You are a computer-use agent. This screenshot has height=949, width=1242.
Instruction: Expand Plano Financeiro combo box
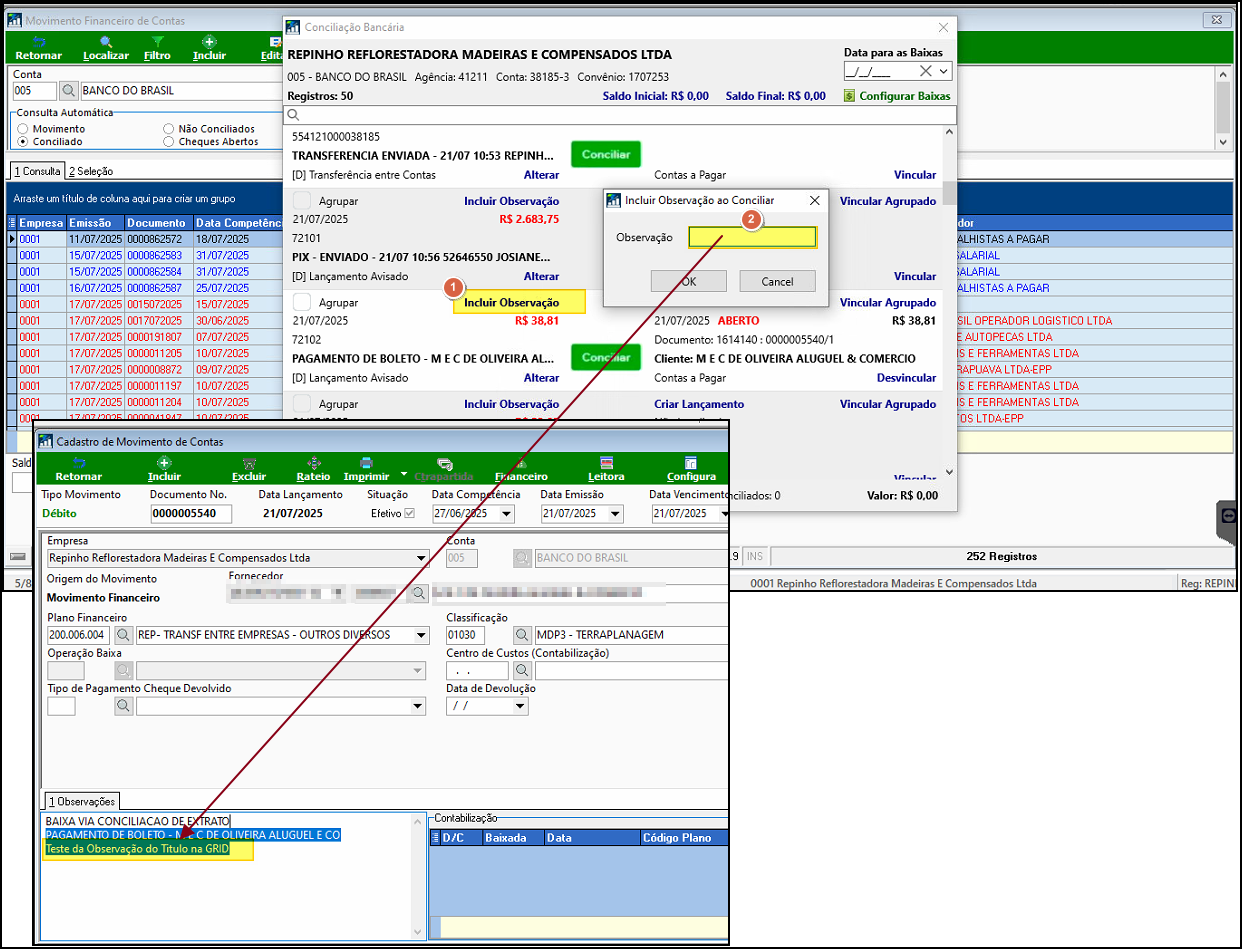[x=422, y=635]
